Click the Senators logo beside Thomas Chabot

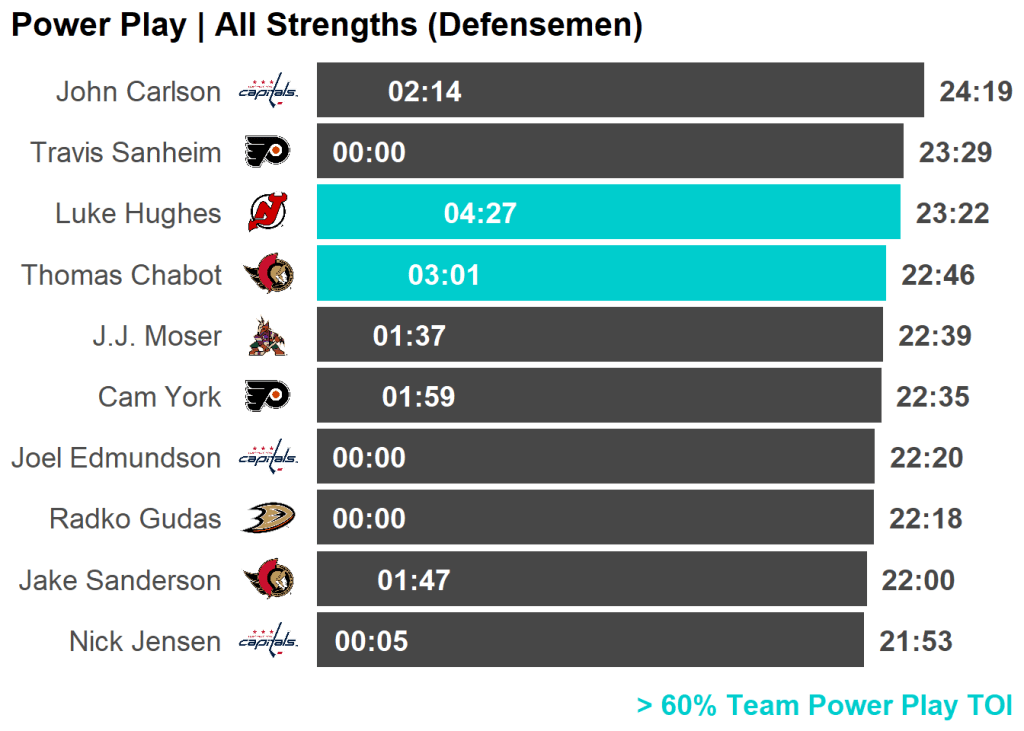(268, 274)
